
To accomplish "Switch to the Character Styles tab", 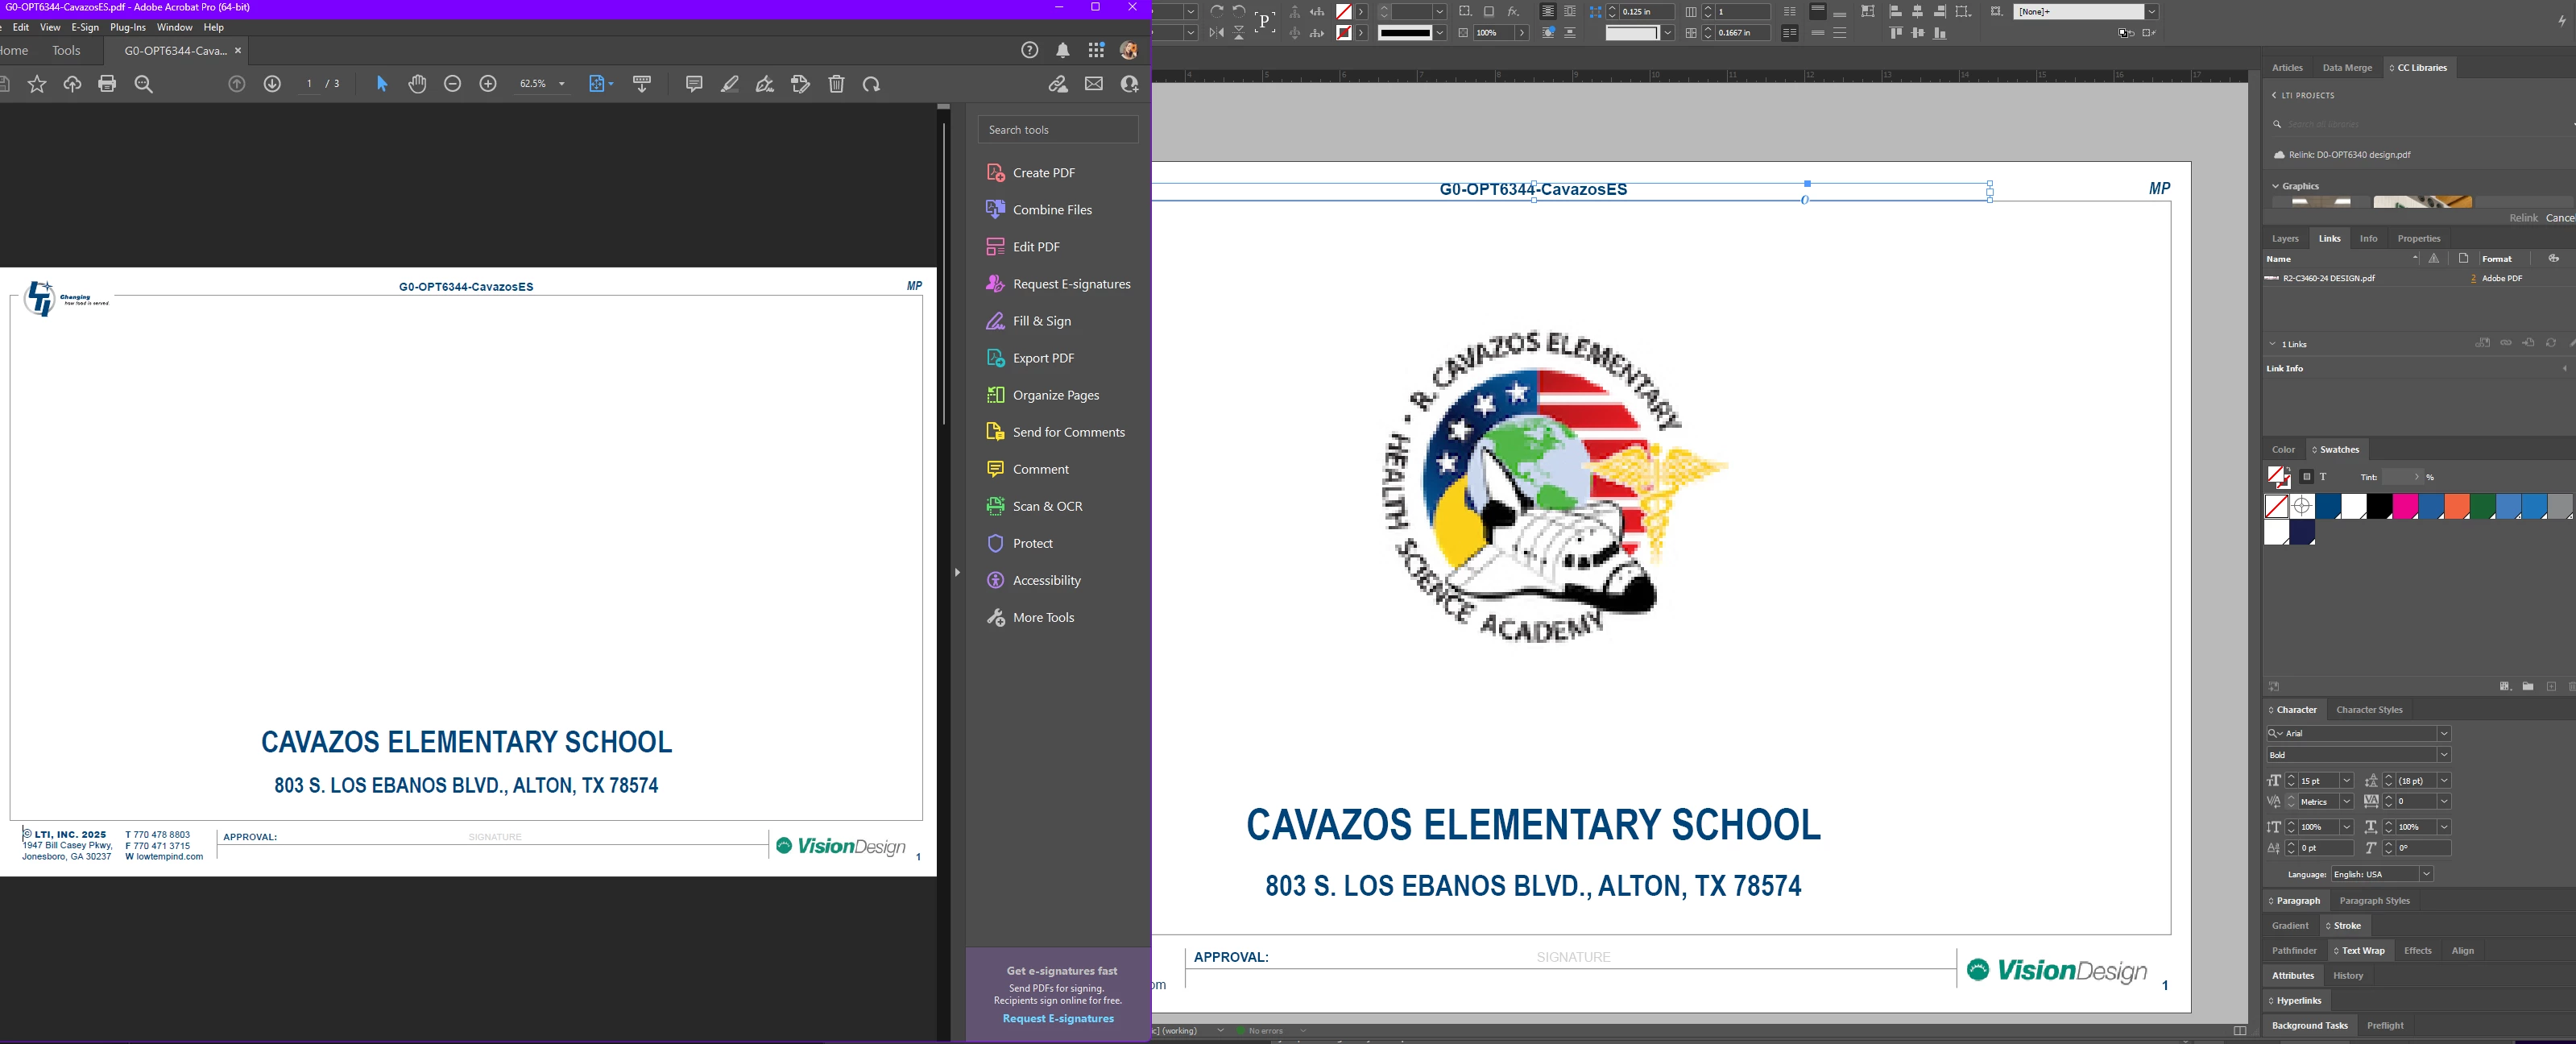I will tap(2368, 710).
